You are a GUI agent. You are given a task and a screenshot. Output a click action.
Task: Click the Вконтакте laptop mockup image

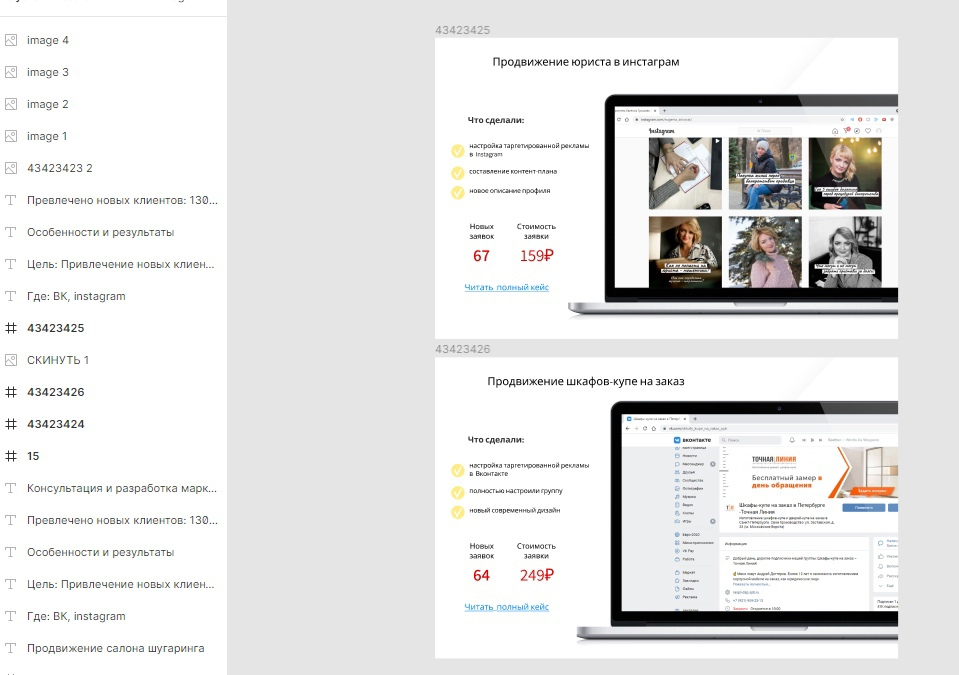coord(737,521)
